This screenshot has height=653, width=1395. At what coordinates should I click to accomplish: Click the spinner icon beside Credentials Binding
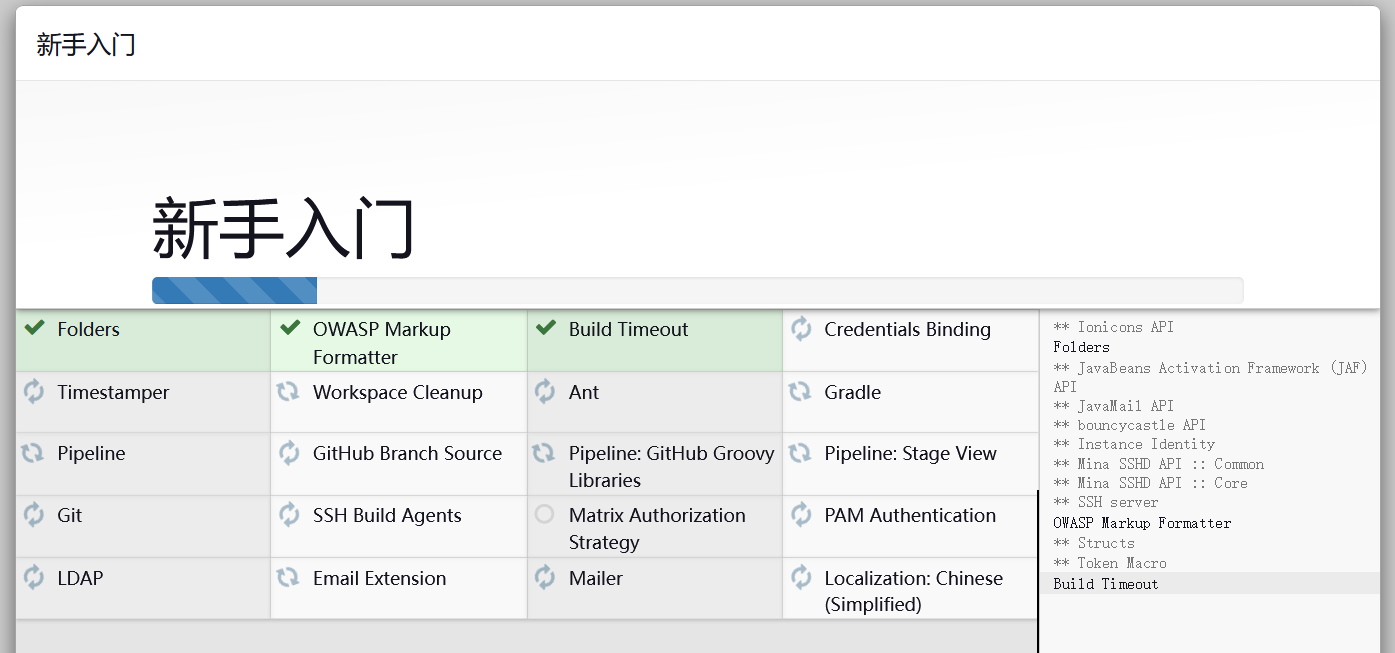[801, 328]
